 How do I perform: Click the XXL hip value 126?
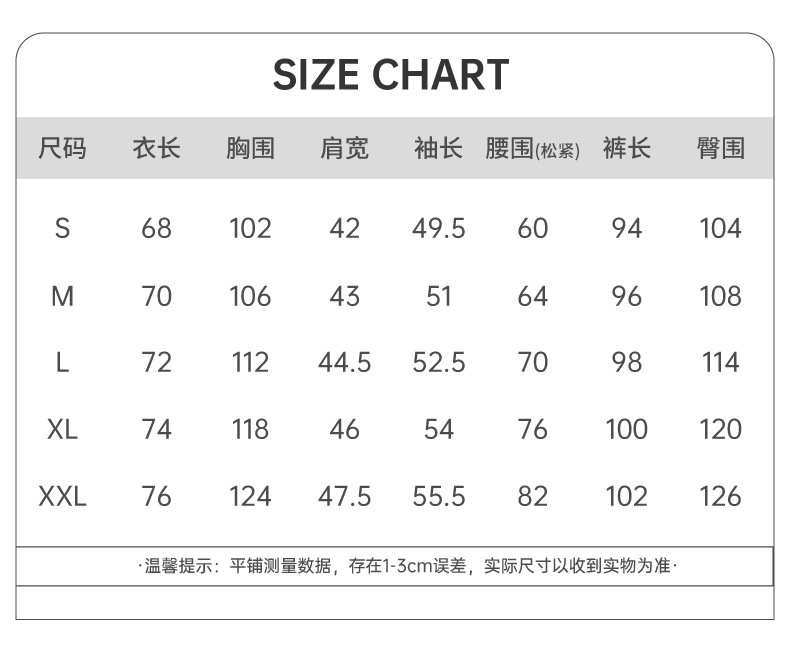[x=720, y=496]
